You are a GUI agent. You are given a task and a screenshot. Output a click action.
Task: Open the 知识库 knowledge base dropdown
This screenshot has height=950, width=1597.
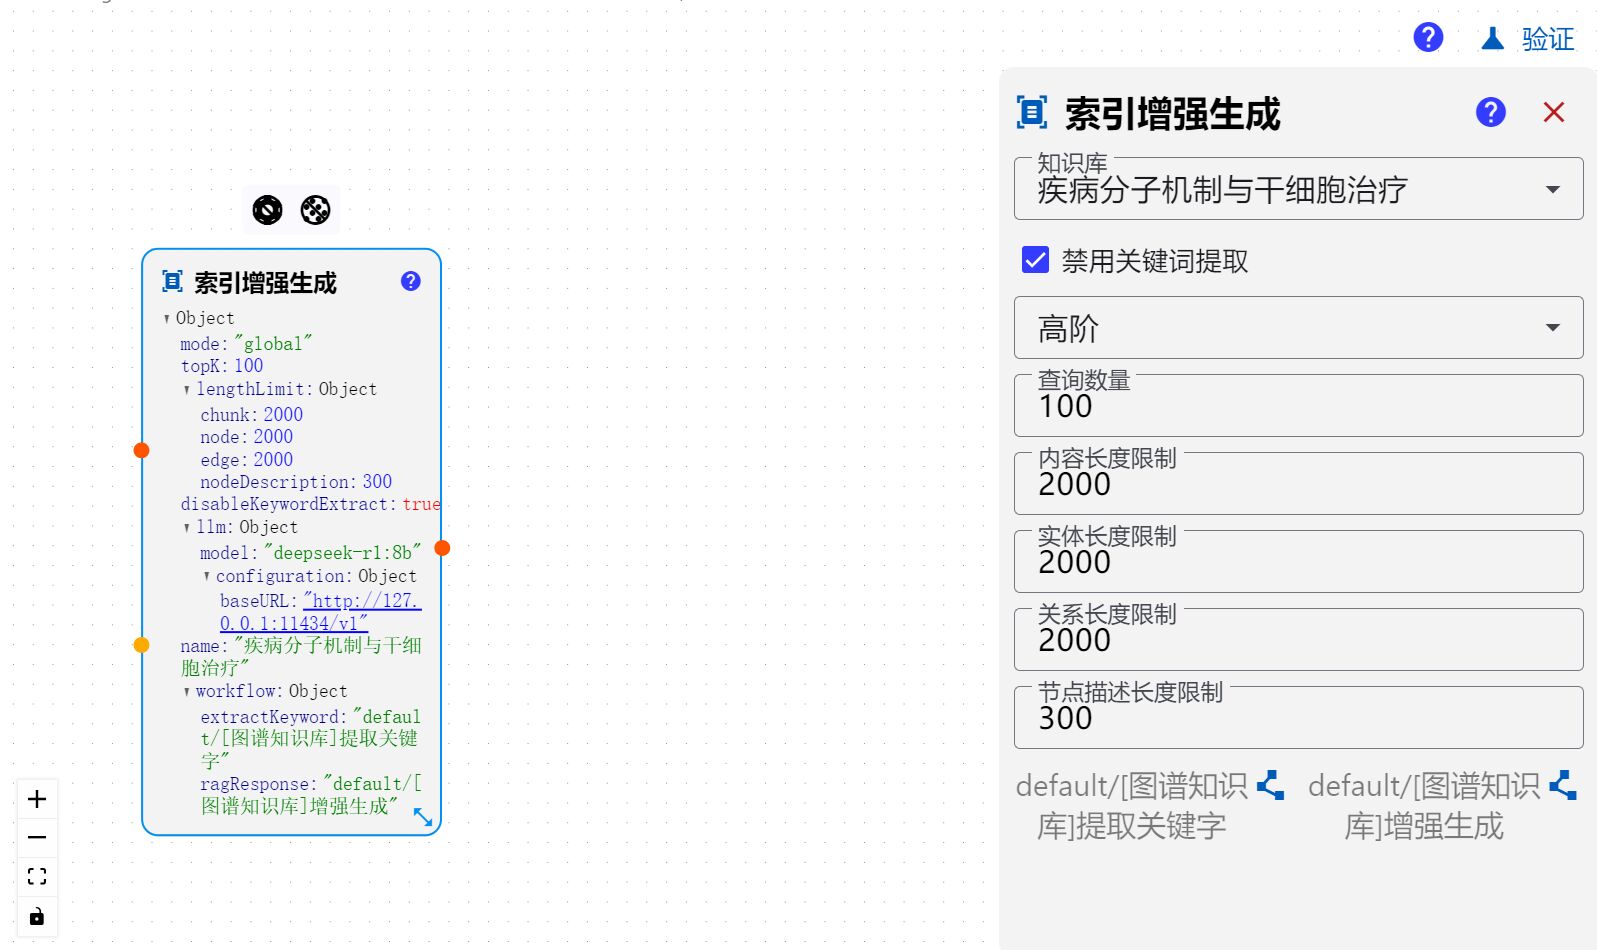click(x=1297, y=189)
